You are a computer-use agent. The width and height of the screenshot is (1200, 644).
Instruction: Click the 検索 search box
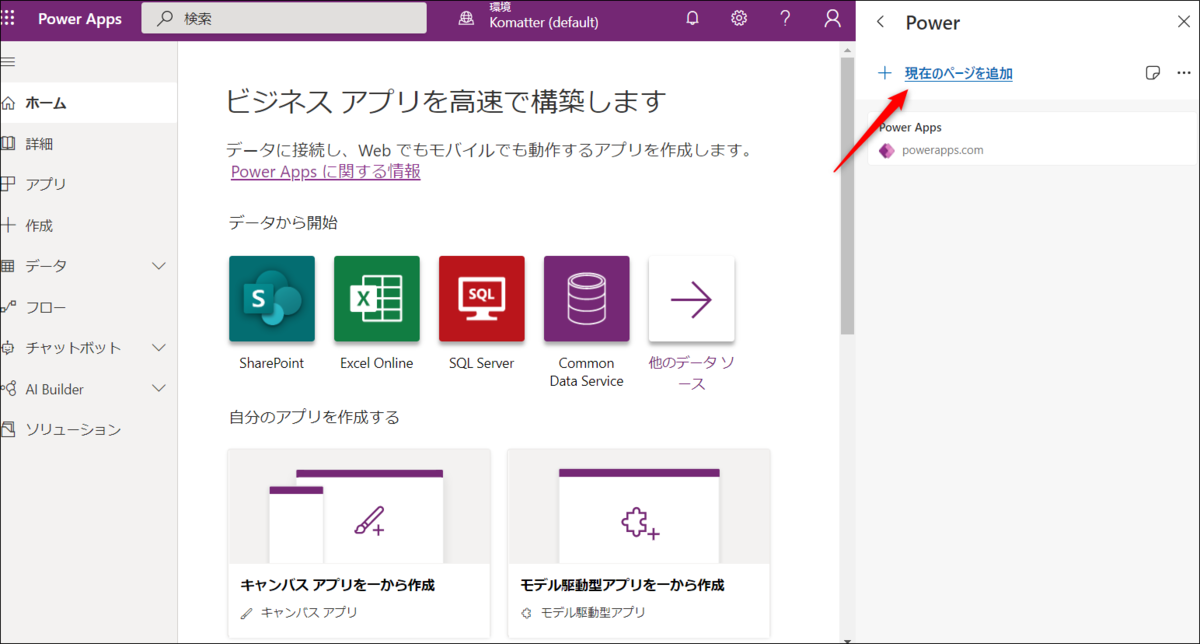(284, 19)
